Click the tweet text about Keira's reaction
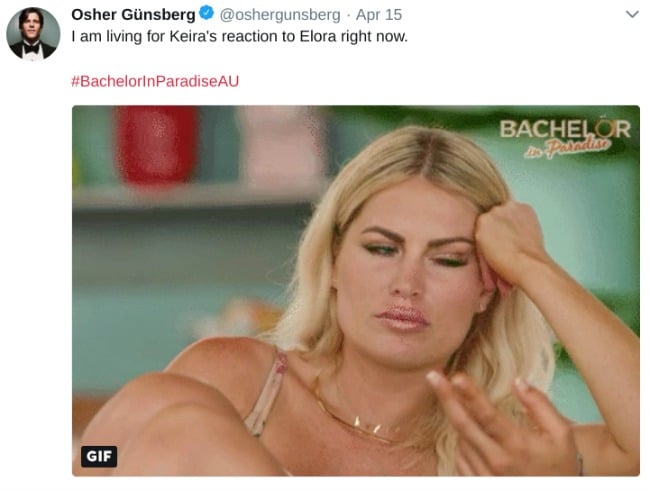The width and height of the screenshot is (650, 490). coord(240,36)
